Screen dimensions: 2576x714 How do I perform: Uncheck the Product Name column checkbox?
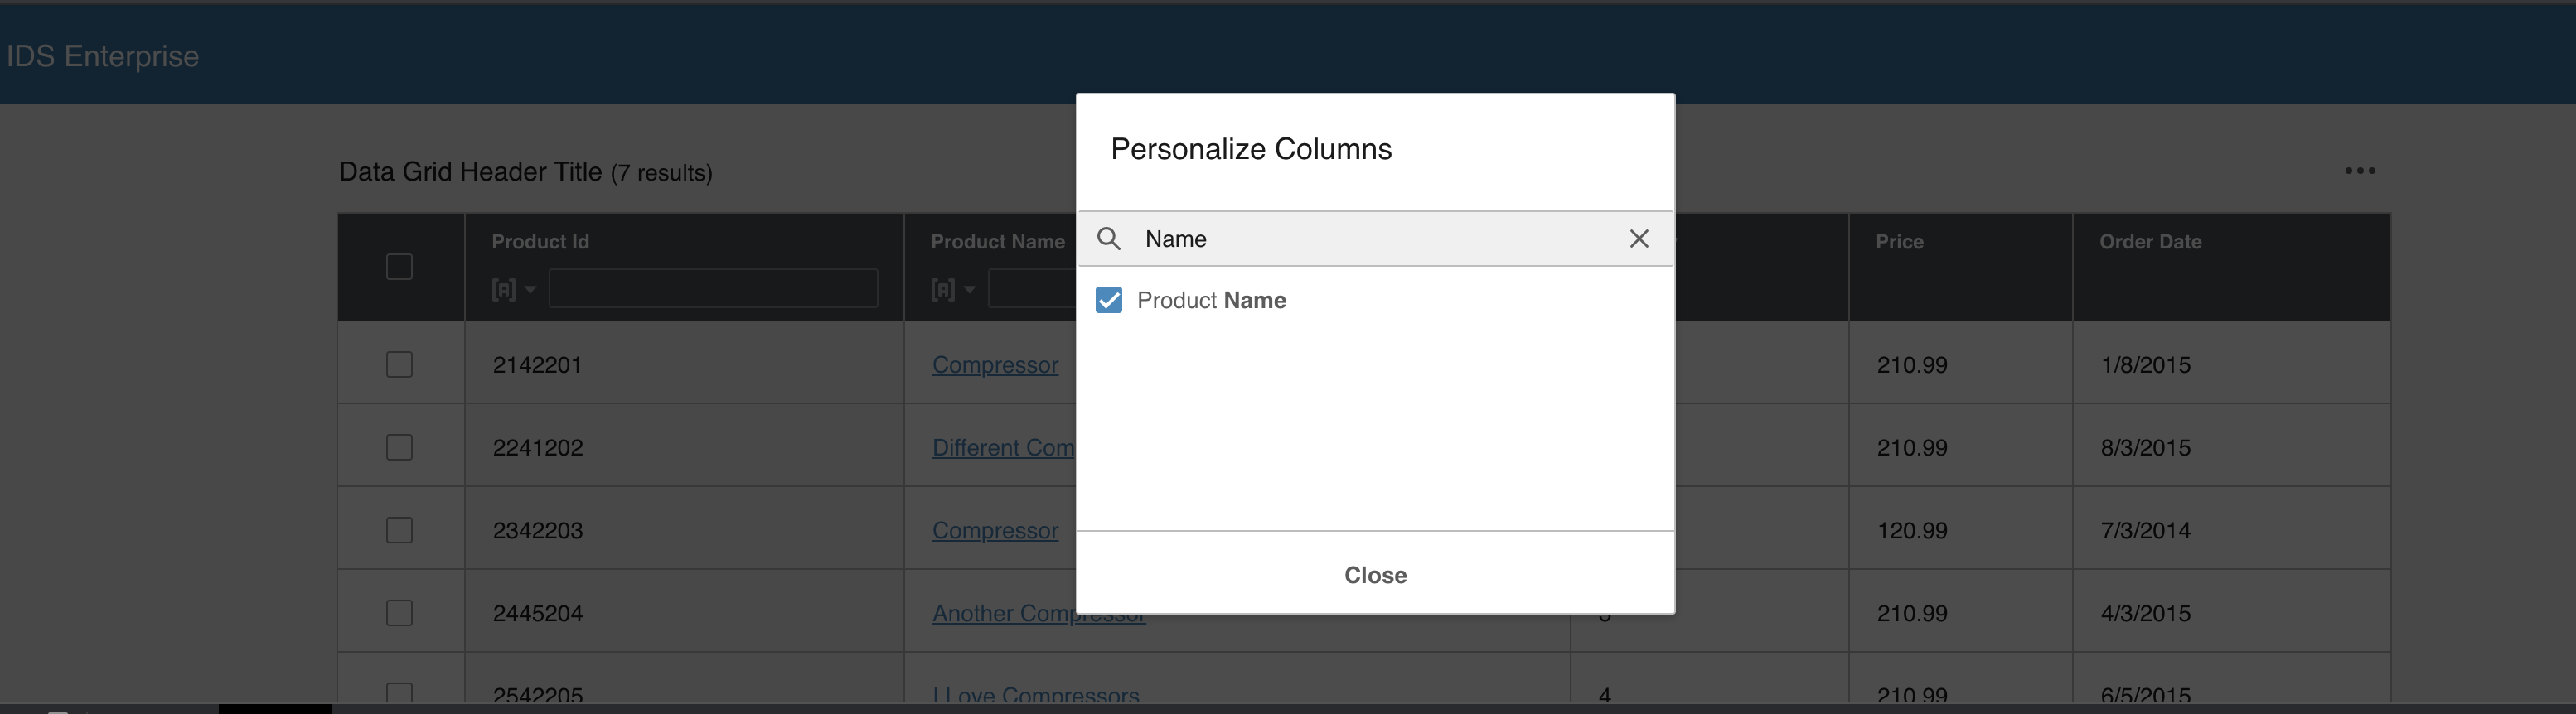click(1108, 300)
